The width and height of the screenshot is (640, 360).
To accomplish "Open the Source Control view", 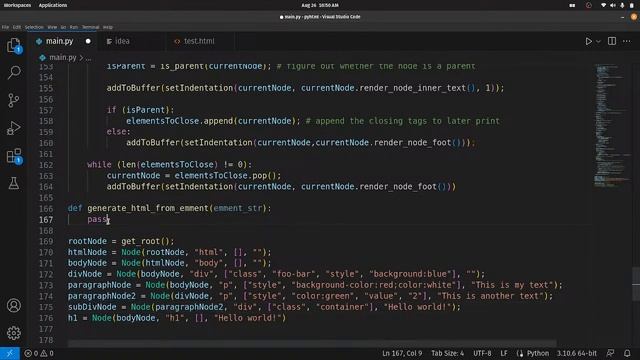I will (x=14, y=100).
